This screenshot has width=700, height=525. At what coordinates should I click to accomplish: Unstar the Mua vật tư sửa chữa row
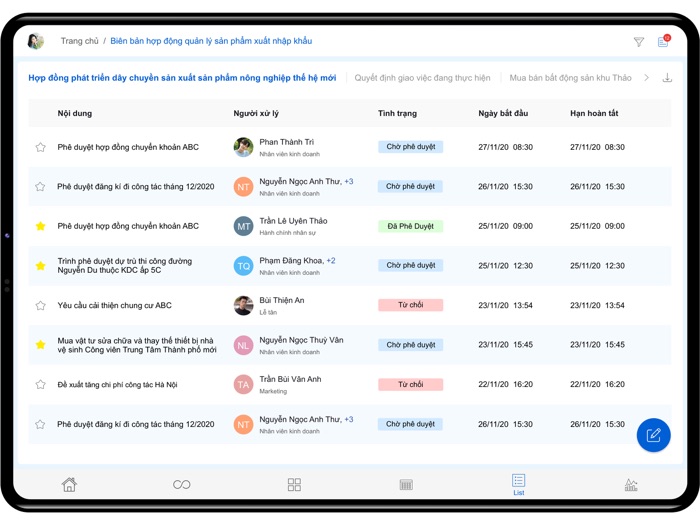[x=41, y=345]
